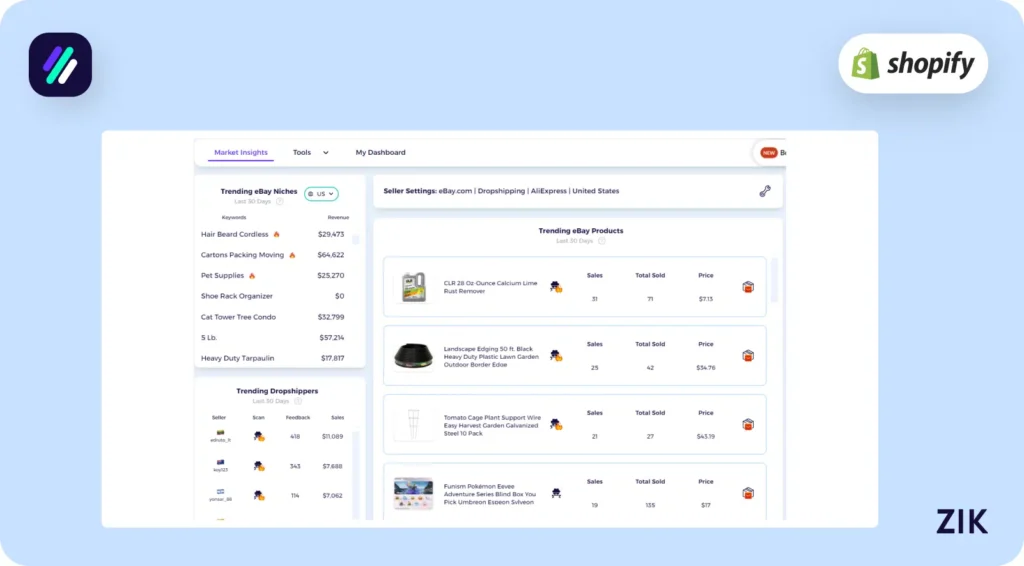
Task: Switch to the Market Insights tab
Action: click(241, 153)
